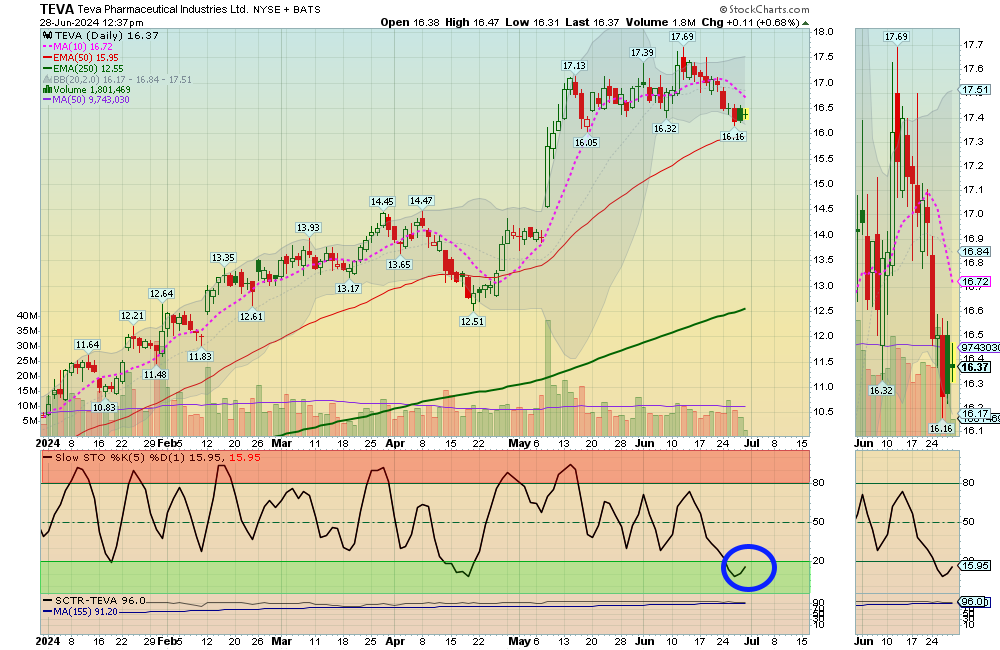
Task: Click the 16.32 low label in the zoomed June panel
Action: [x=881, y=390]
